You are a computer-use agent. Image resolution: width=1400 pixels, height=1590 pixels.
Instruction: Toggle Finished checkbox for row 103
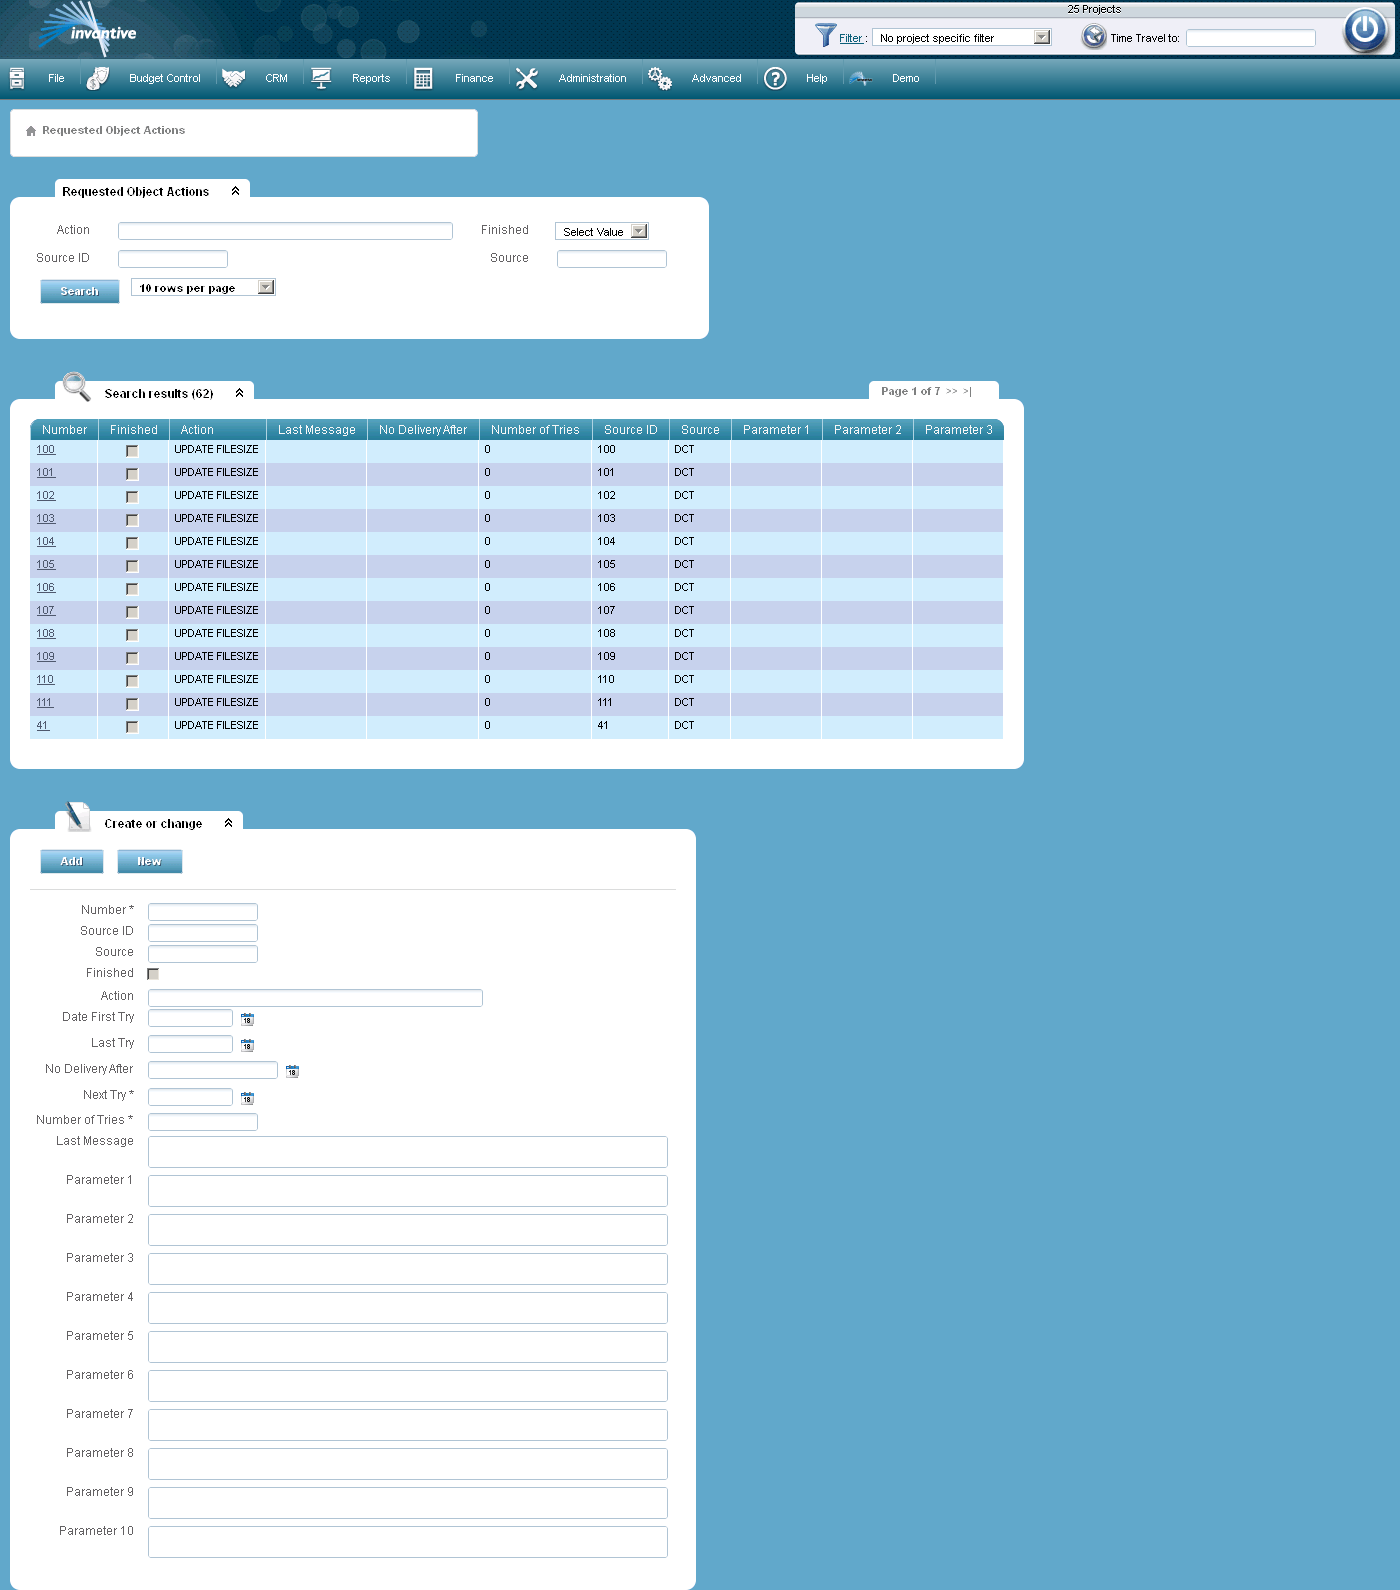[x=132, y=520]
